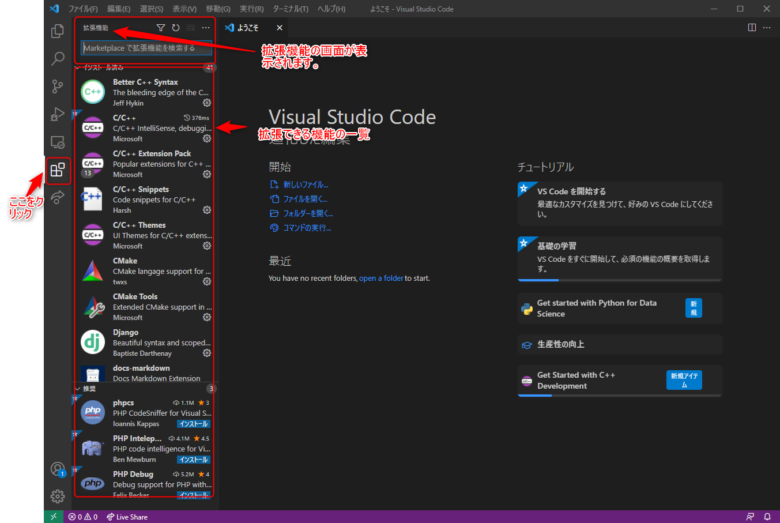Select the PHP Debug extension entry
This screenshot has height=523, width=780.
click(x=145, y=483)
